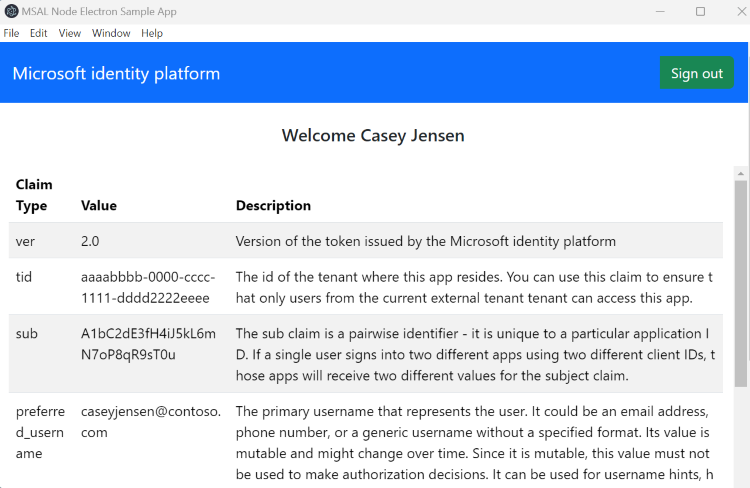Click the caseyjensen@contoso.com value

151,421
